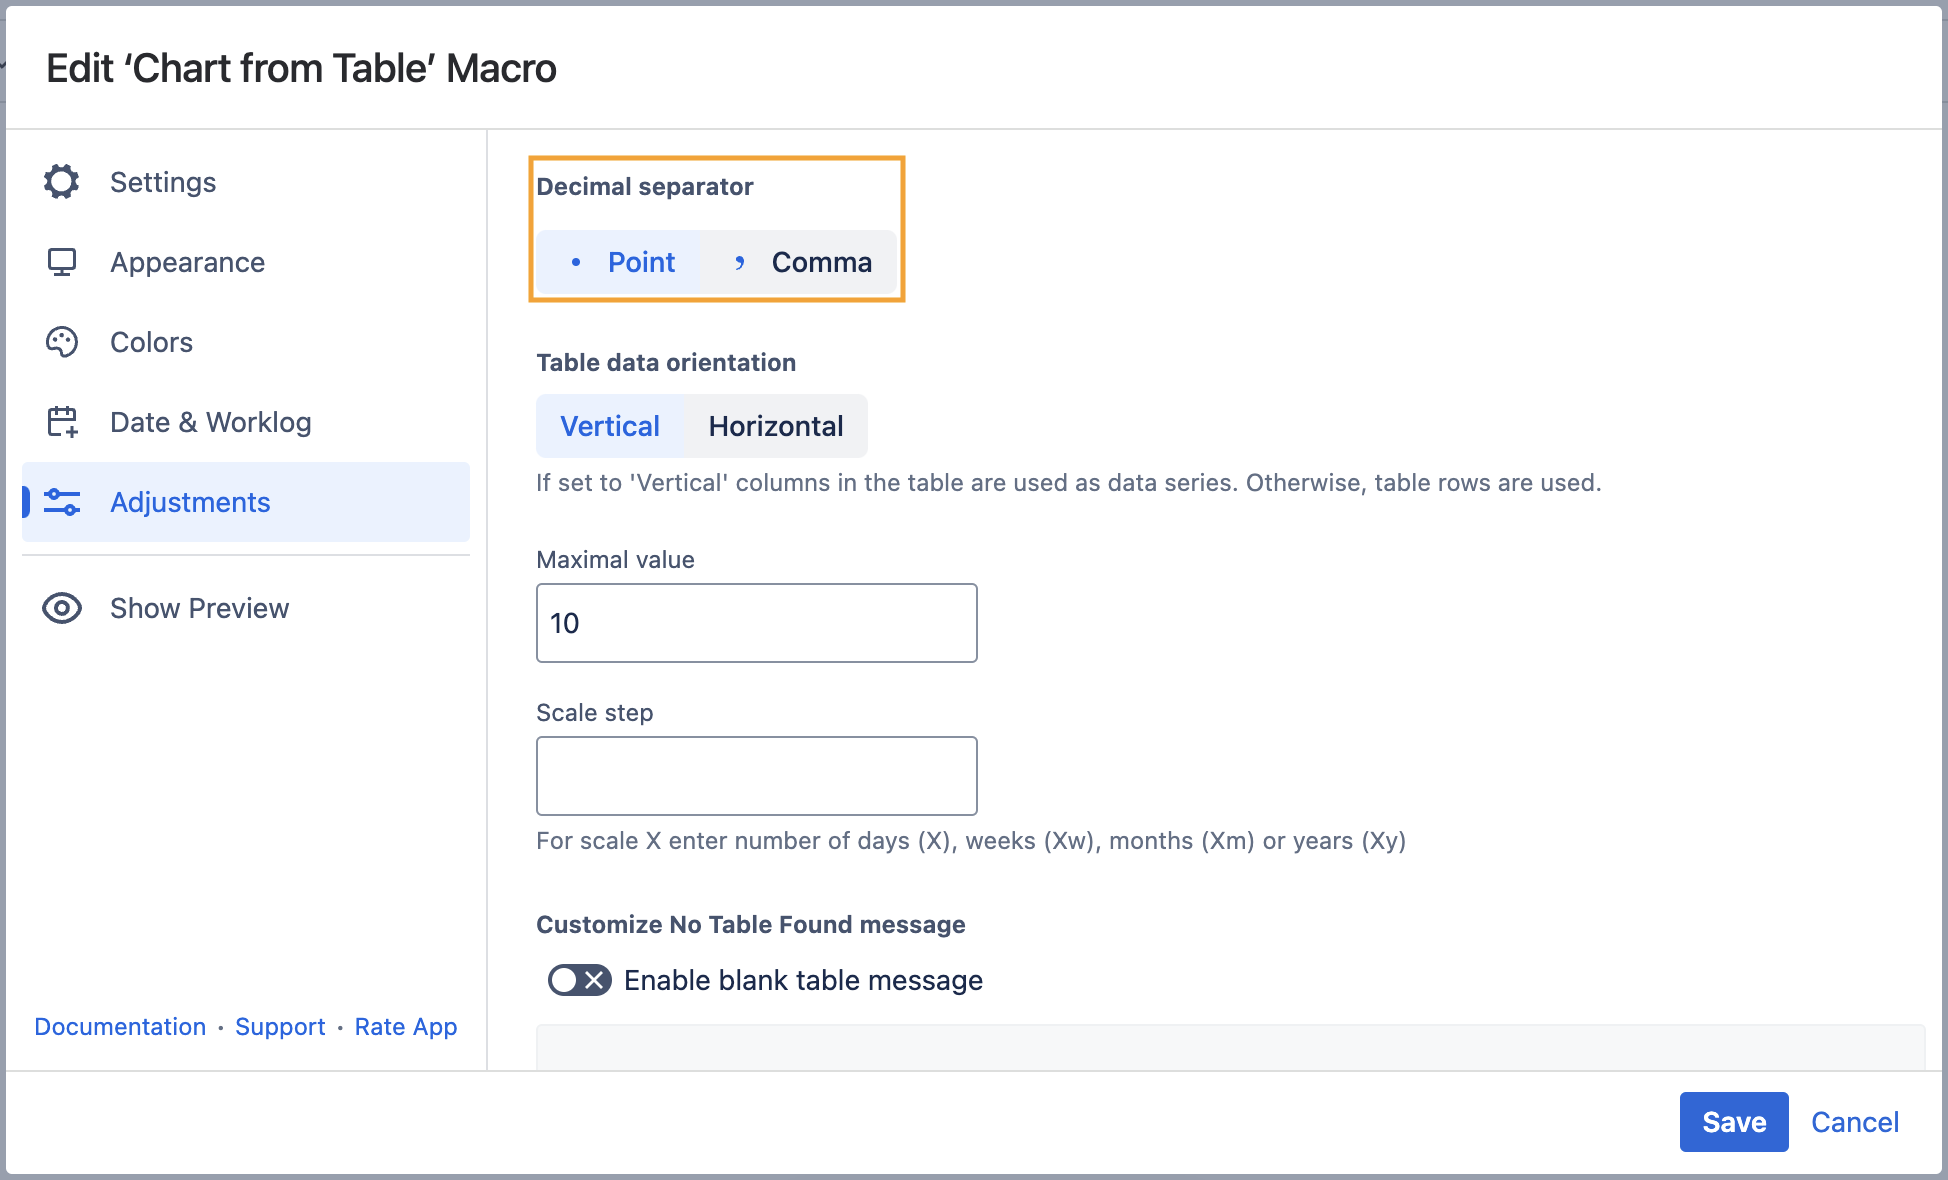This screenshot has height=1180, width=1948.
Task: Open the Documentation link
Action: tap(120, 1027)
